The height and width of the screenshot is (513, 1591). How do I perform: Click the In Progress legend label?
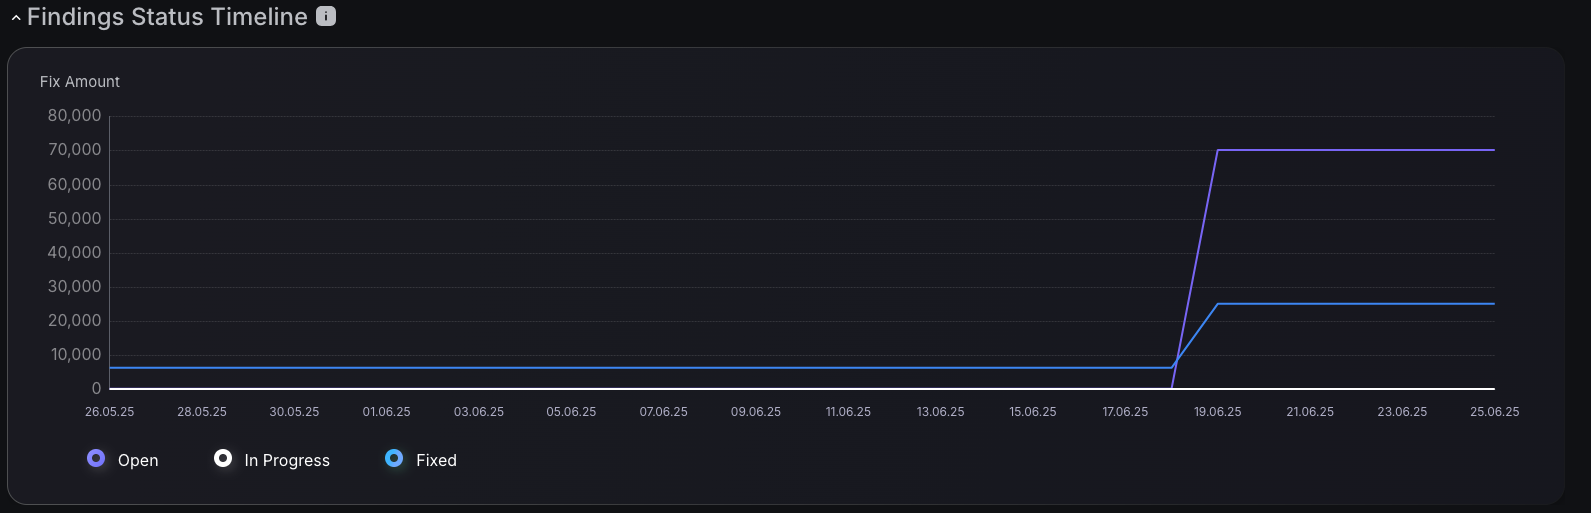[287, 460]
